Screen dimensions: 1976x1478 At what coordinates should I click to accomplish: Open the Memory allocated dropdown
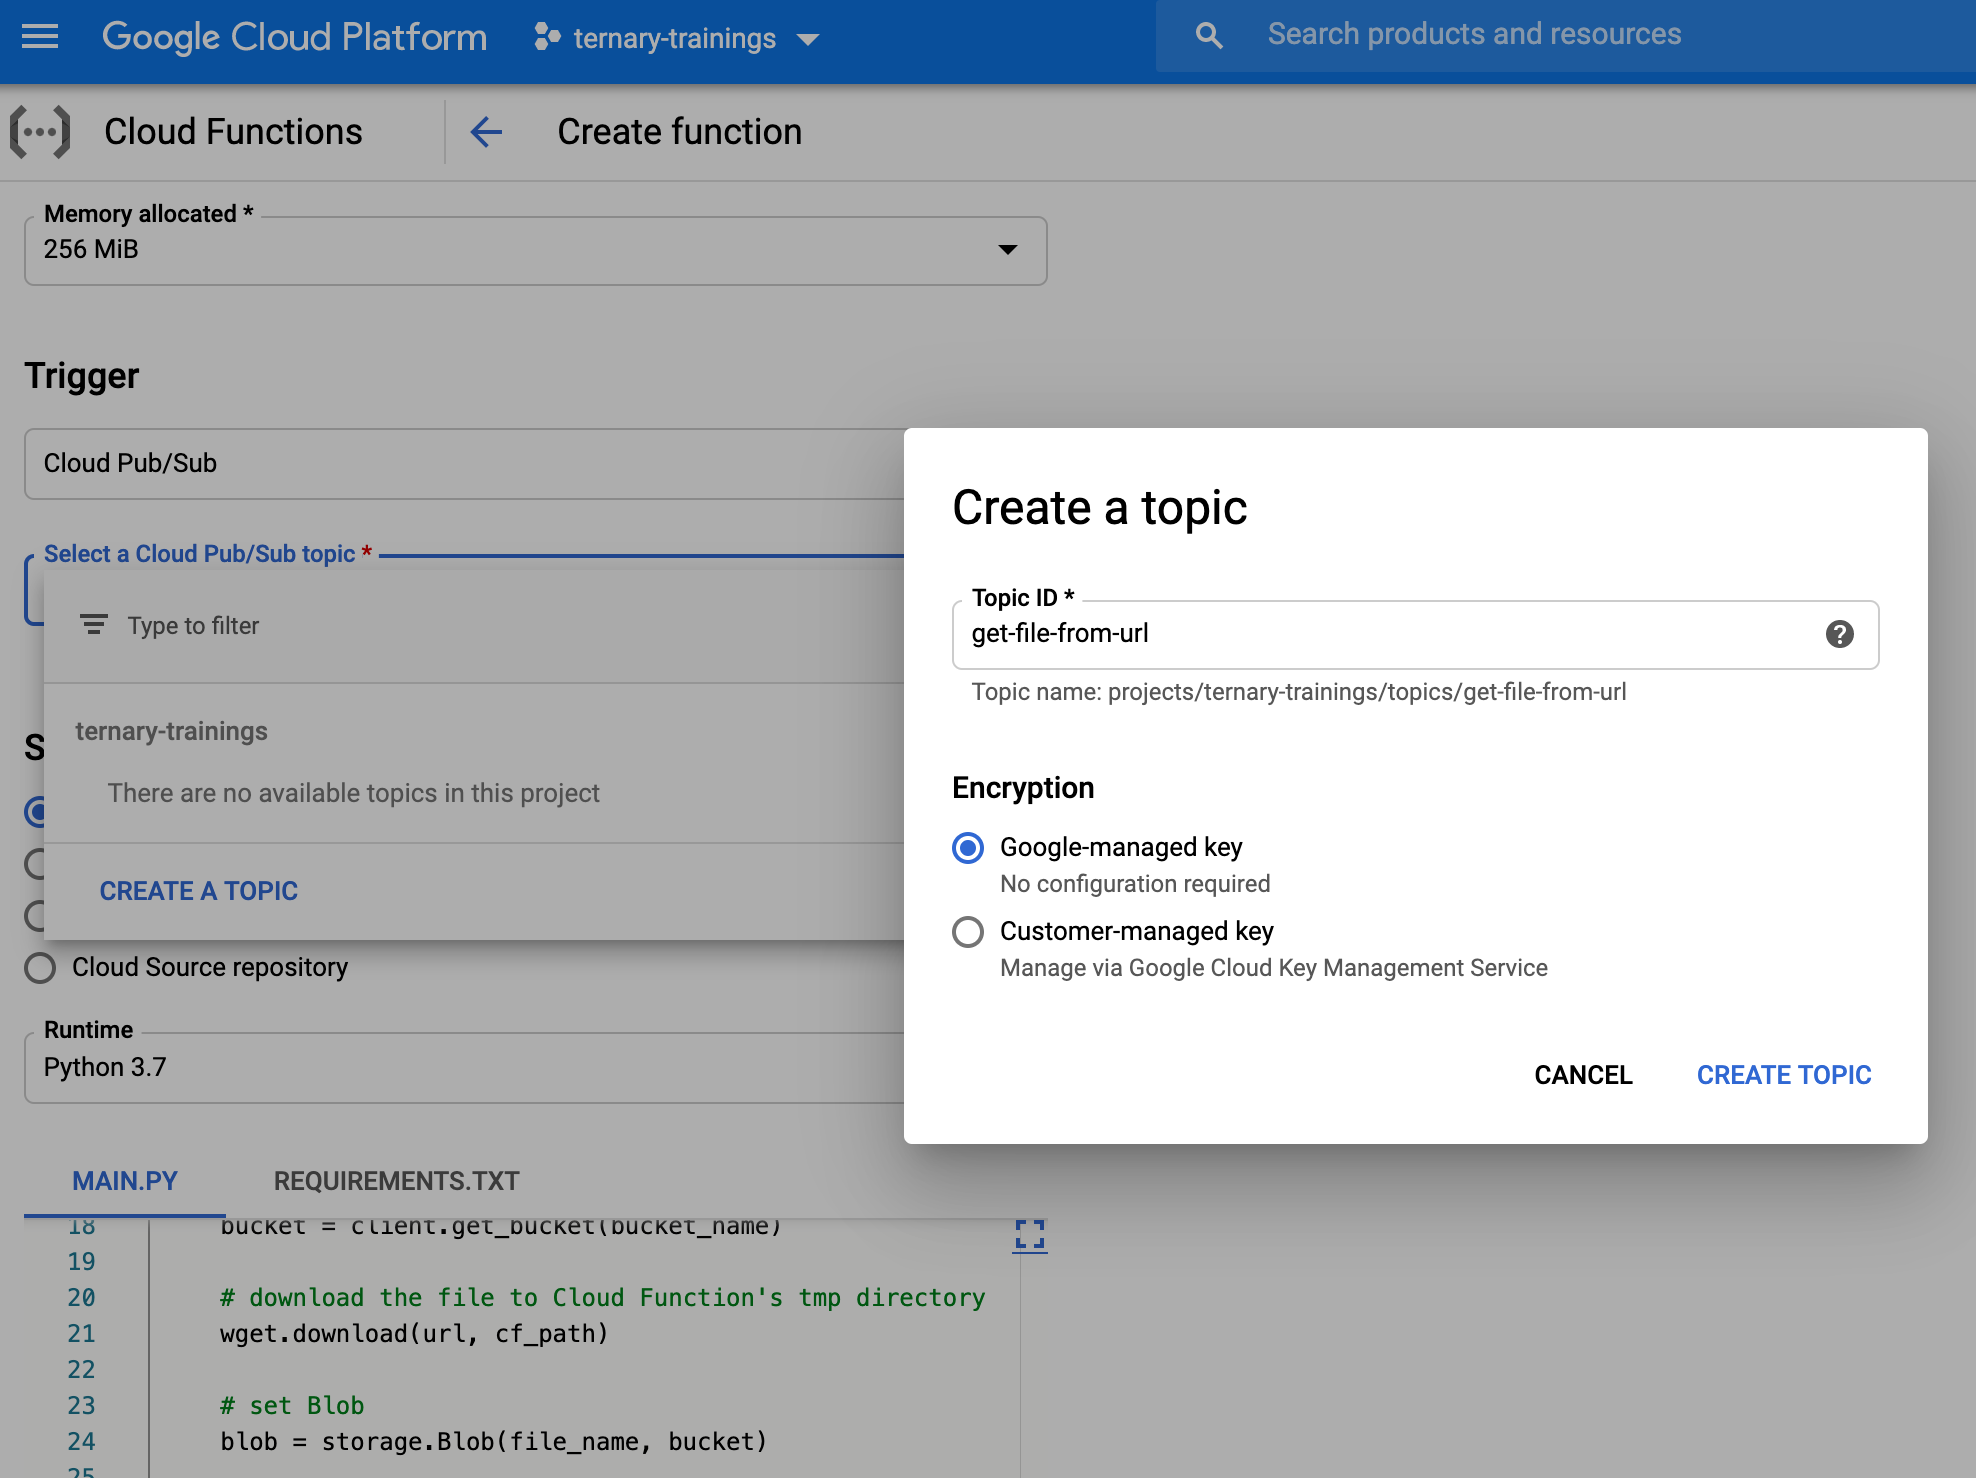pyautogui.click(x=1008, y=250)
